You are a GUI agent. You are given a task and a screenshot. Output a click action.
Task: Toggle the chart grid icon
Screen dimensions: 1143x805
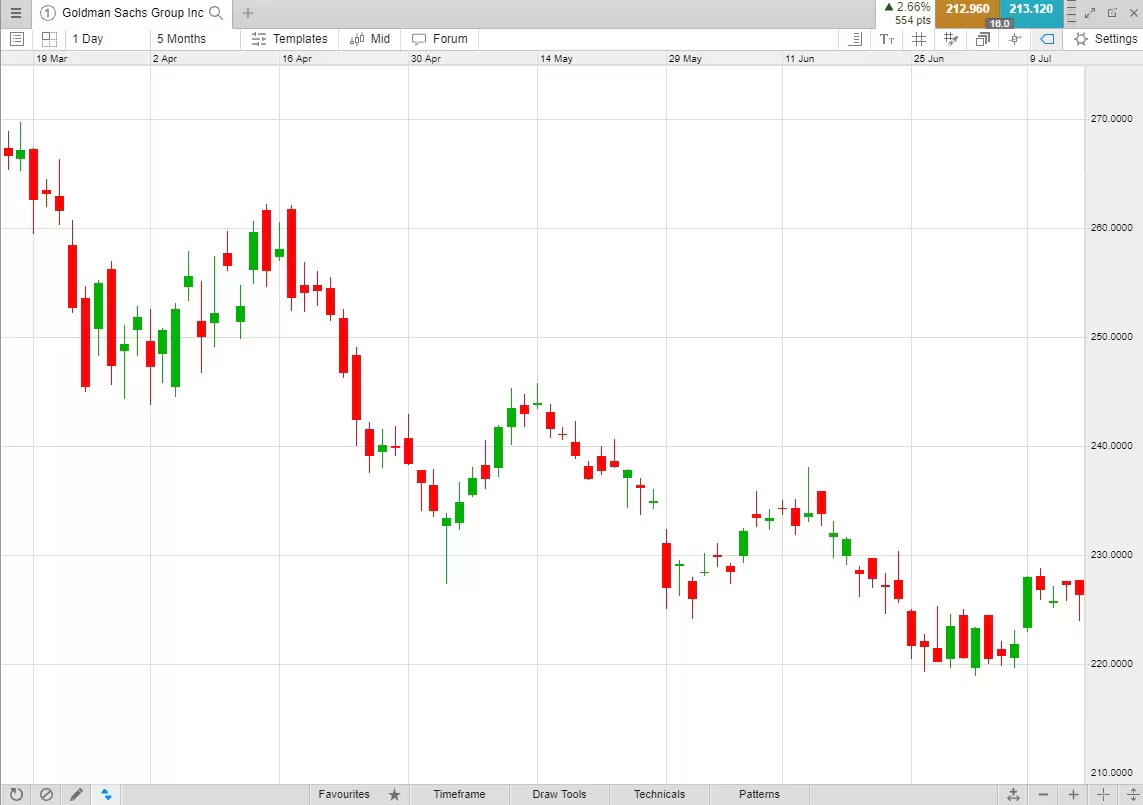coord(918,39)
